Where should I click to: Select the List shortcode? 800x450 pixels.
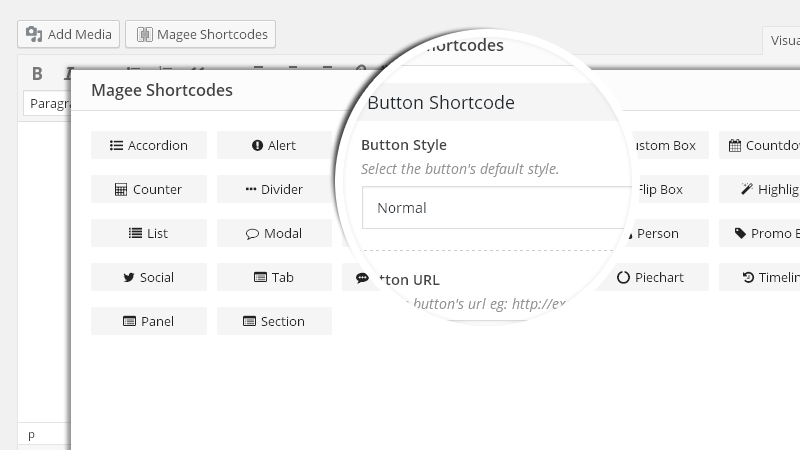pos(149,233)
